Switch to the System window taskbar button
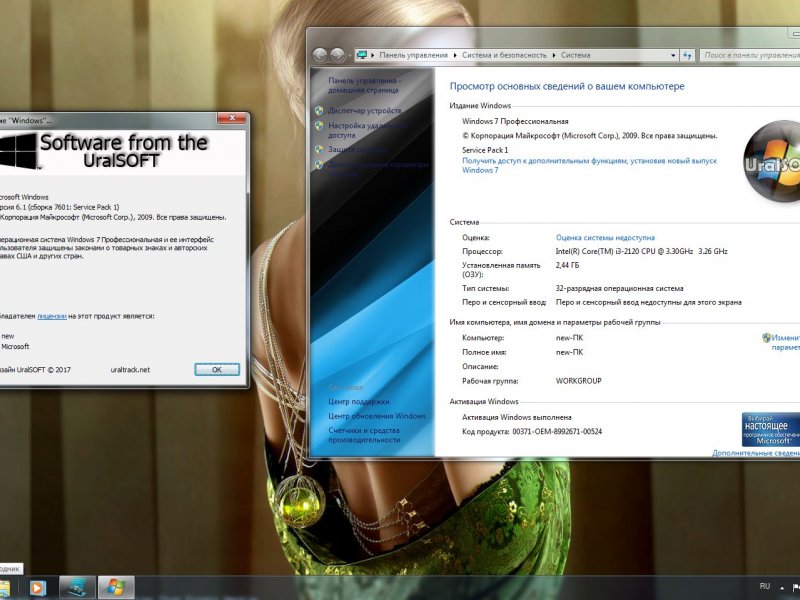This screenshot has height=600, width=800. tap(77, 587)
